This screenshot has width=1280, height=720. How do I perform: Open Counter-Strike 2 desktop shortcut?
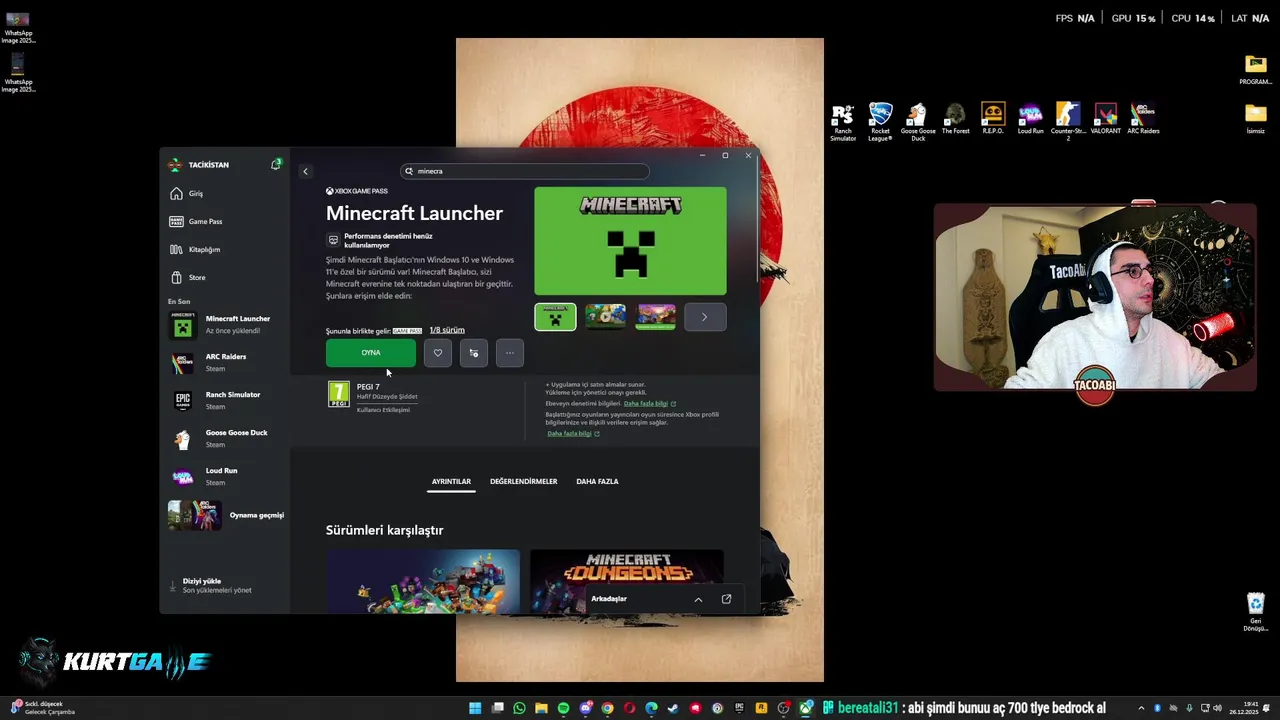tap(1068, 122)
